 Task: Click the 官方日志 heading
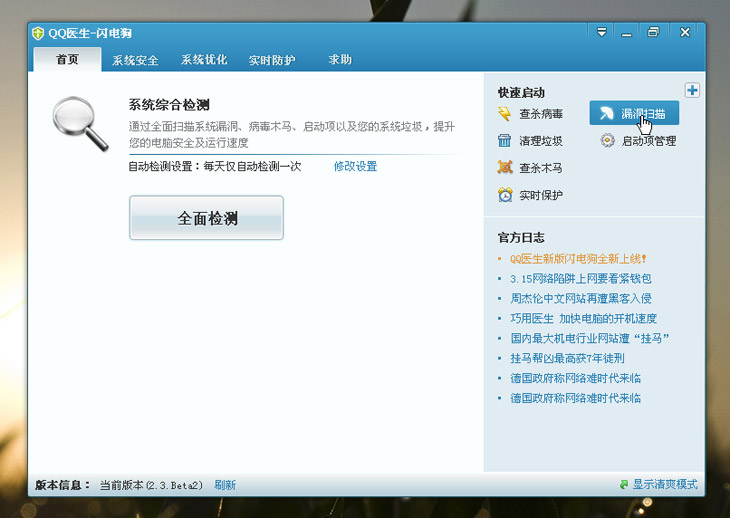pos(521,238)
